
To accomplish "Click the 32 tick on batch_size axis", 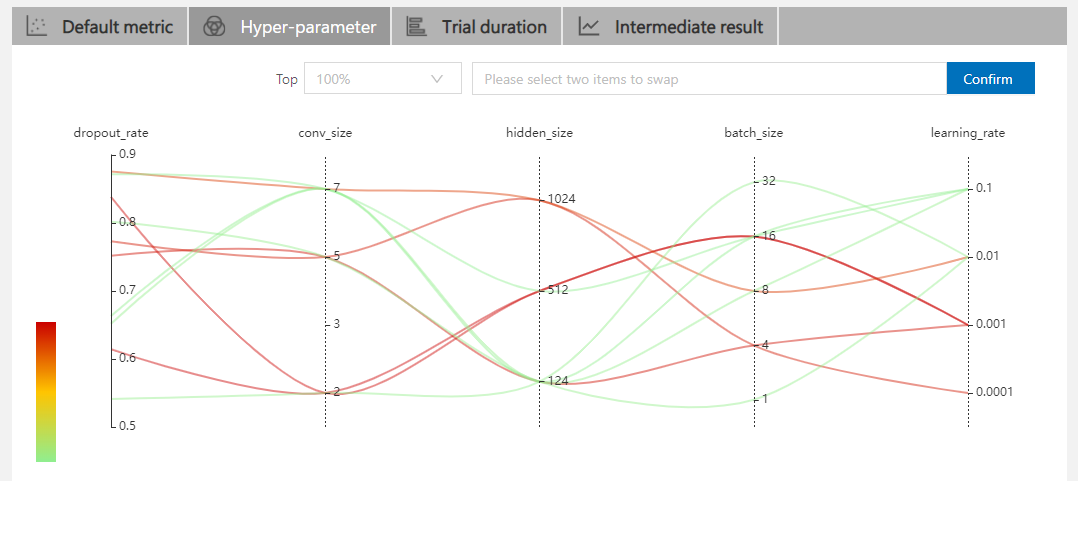I will point(768,181).
